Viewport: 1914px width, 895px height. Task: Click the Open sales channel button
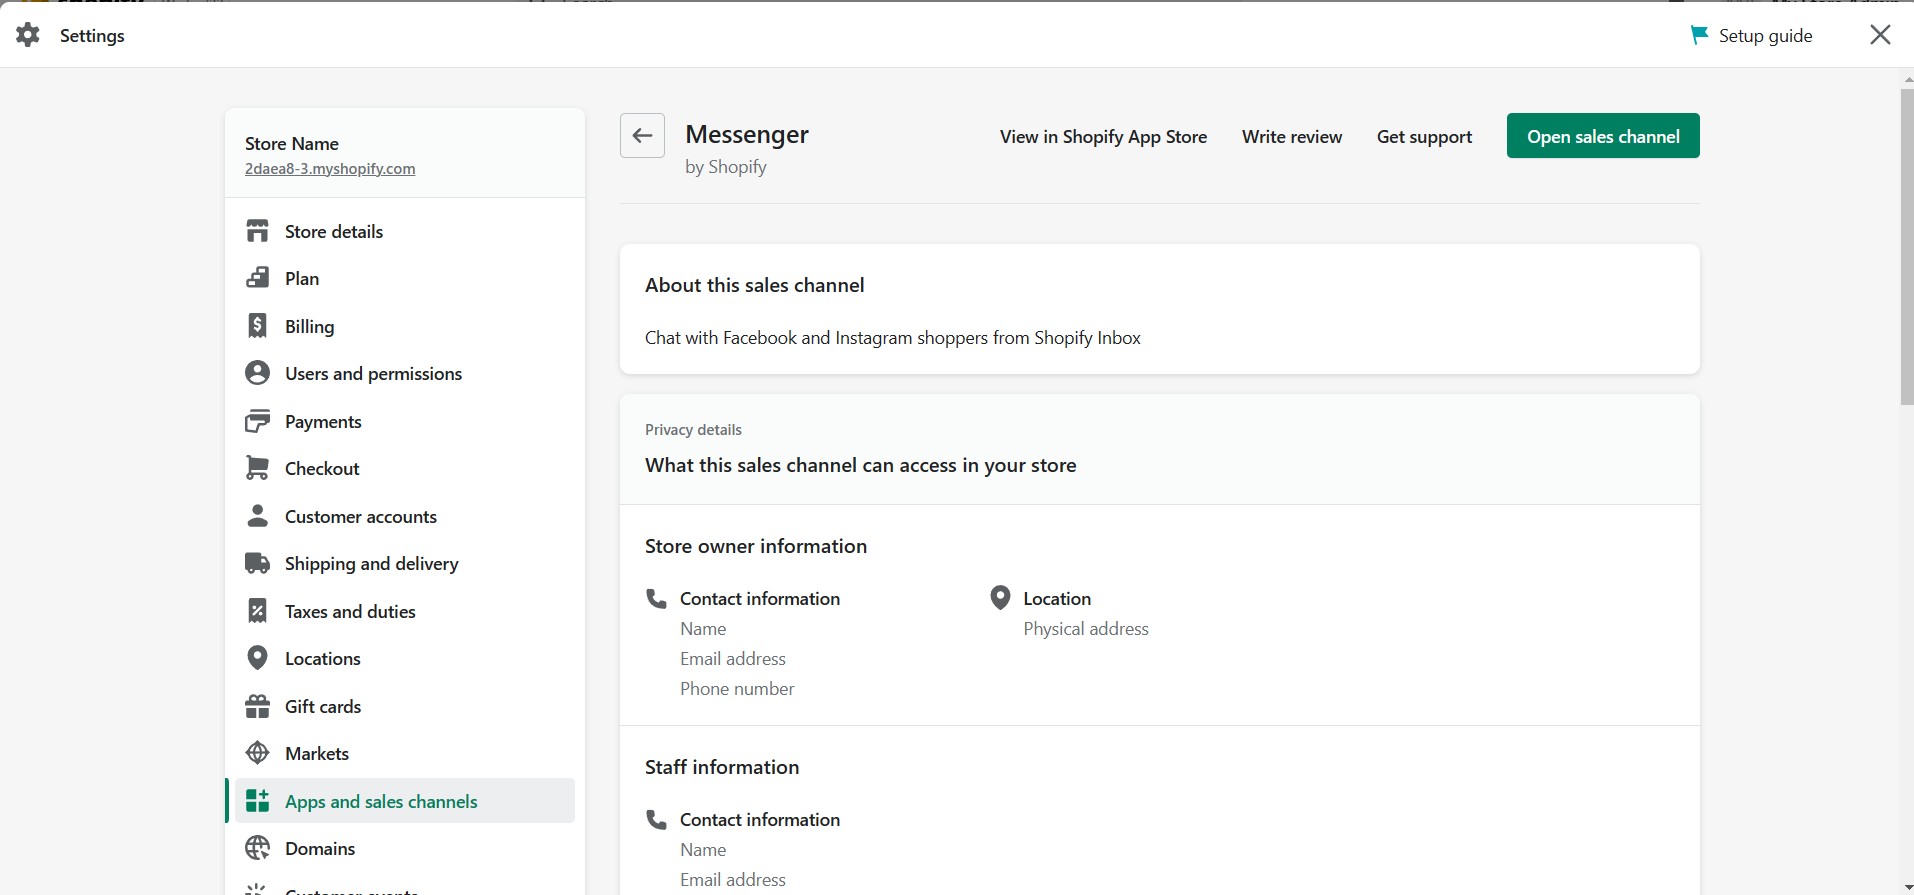[1603, 136]
